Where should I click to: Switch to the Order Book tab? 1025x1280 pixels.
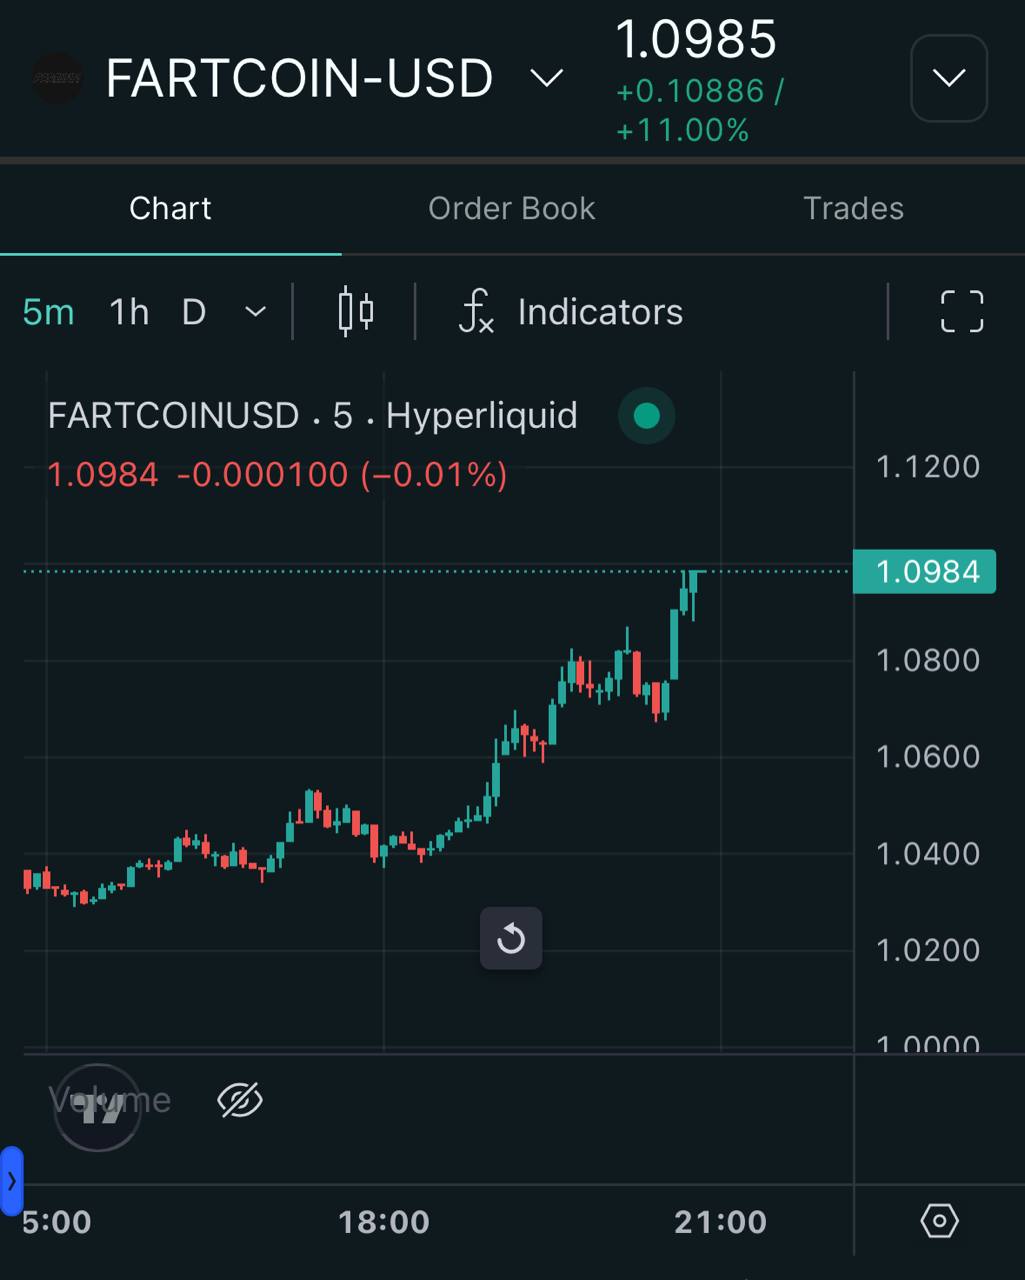(512, 208)
